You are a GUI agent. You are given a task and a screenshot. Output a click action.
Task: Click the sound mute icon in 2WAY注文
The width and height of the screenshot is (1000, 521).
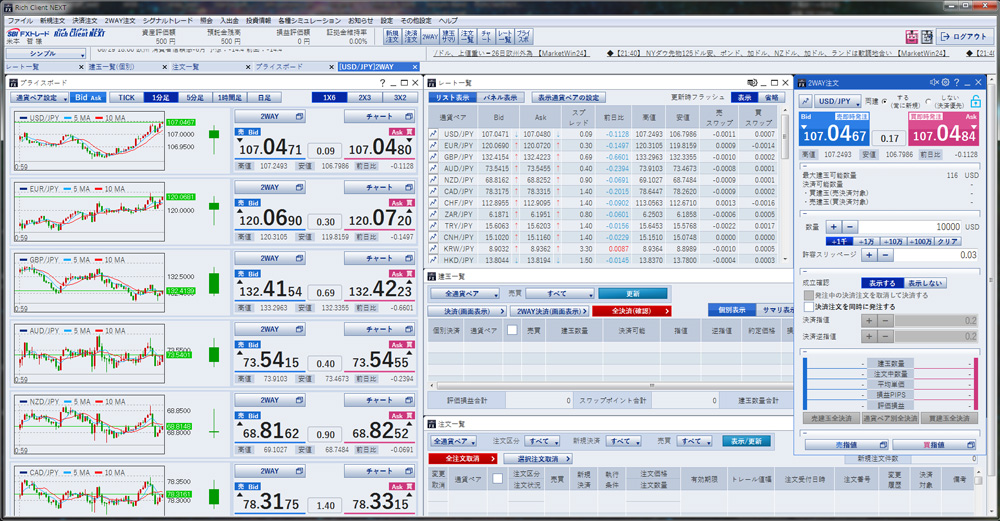tap(934, 82)
